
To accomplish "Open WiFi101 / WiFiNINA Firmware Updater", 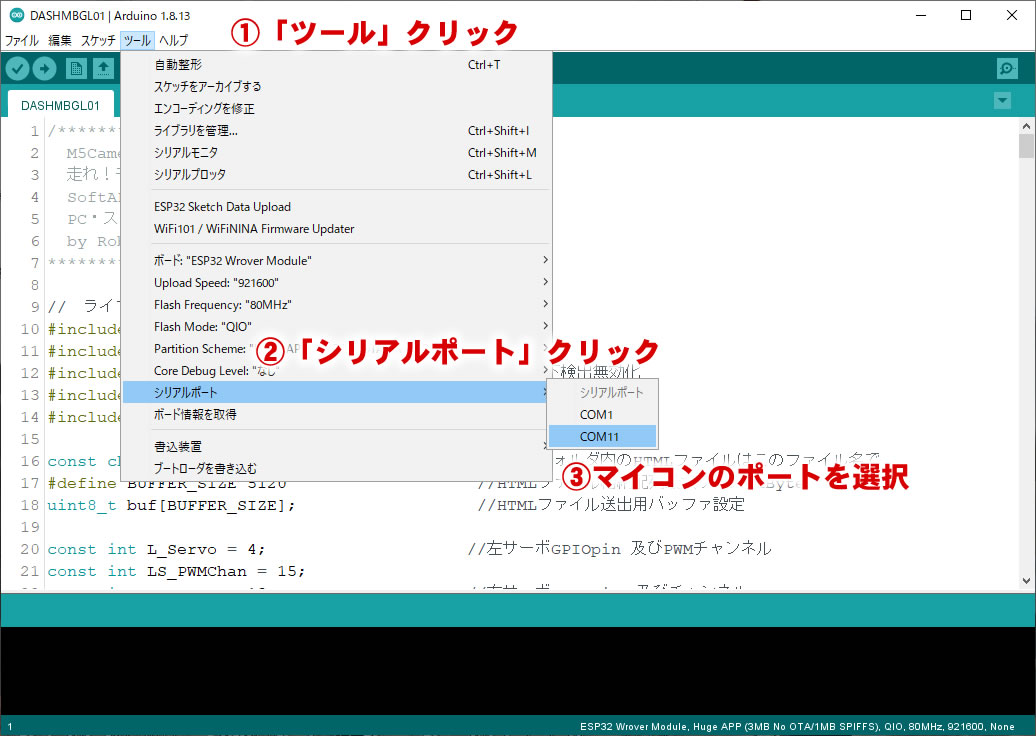I will (x=337, y=229).
